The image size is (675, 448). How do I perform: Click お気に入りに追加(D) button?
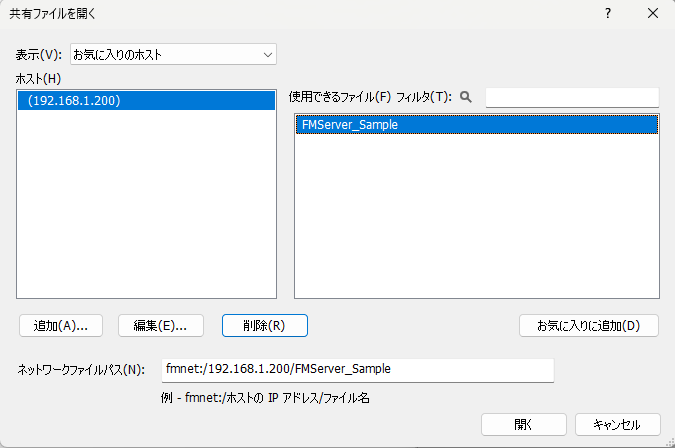(588, 326)
